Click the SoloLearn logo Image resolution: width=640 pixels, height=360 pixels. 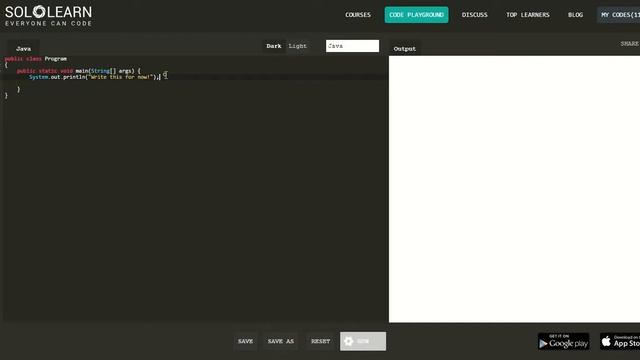pos(48,16)
